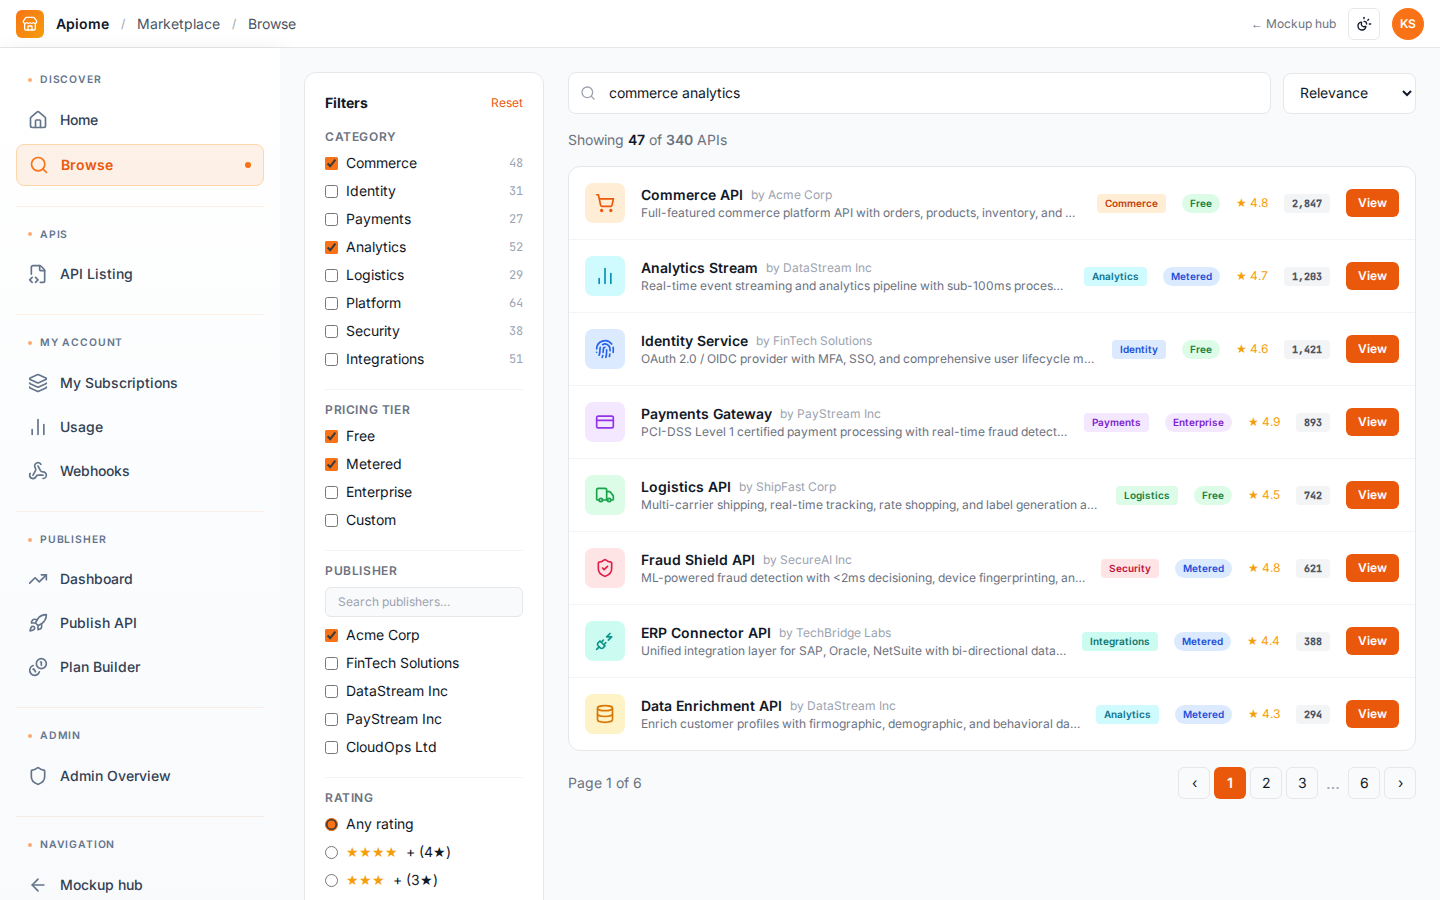Check the Identity category checkbox
Screen dimensions: 1440x900
332,191
